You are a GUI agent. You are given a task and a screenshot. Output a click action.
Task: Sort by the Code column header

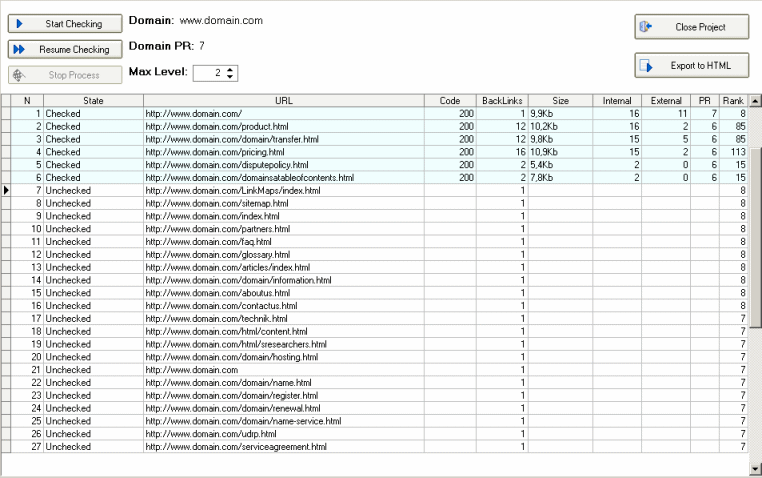(450, 101)
